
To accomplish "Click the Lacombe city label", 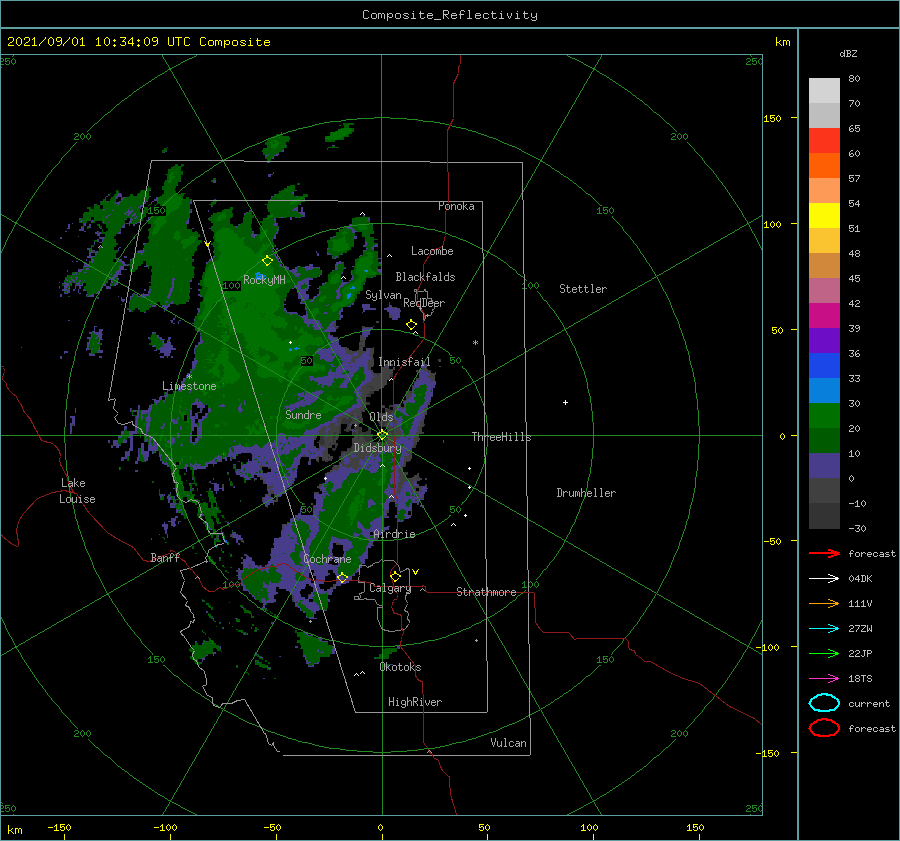I will (432, 251).
